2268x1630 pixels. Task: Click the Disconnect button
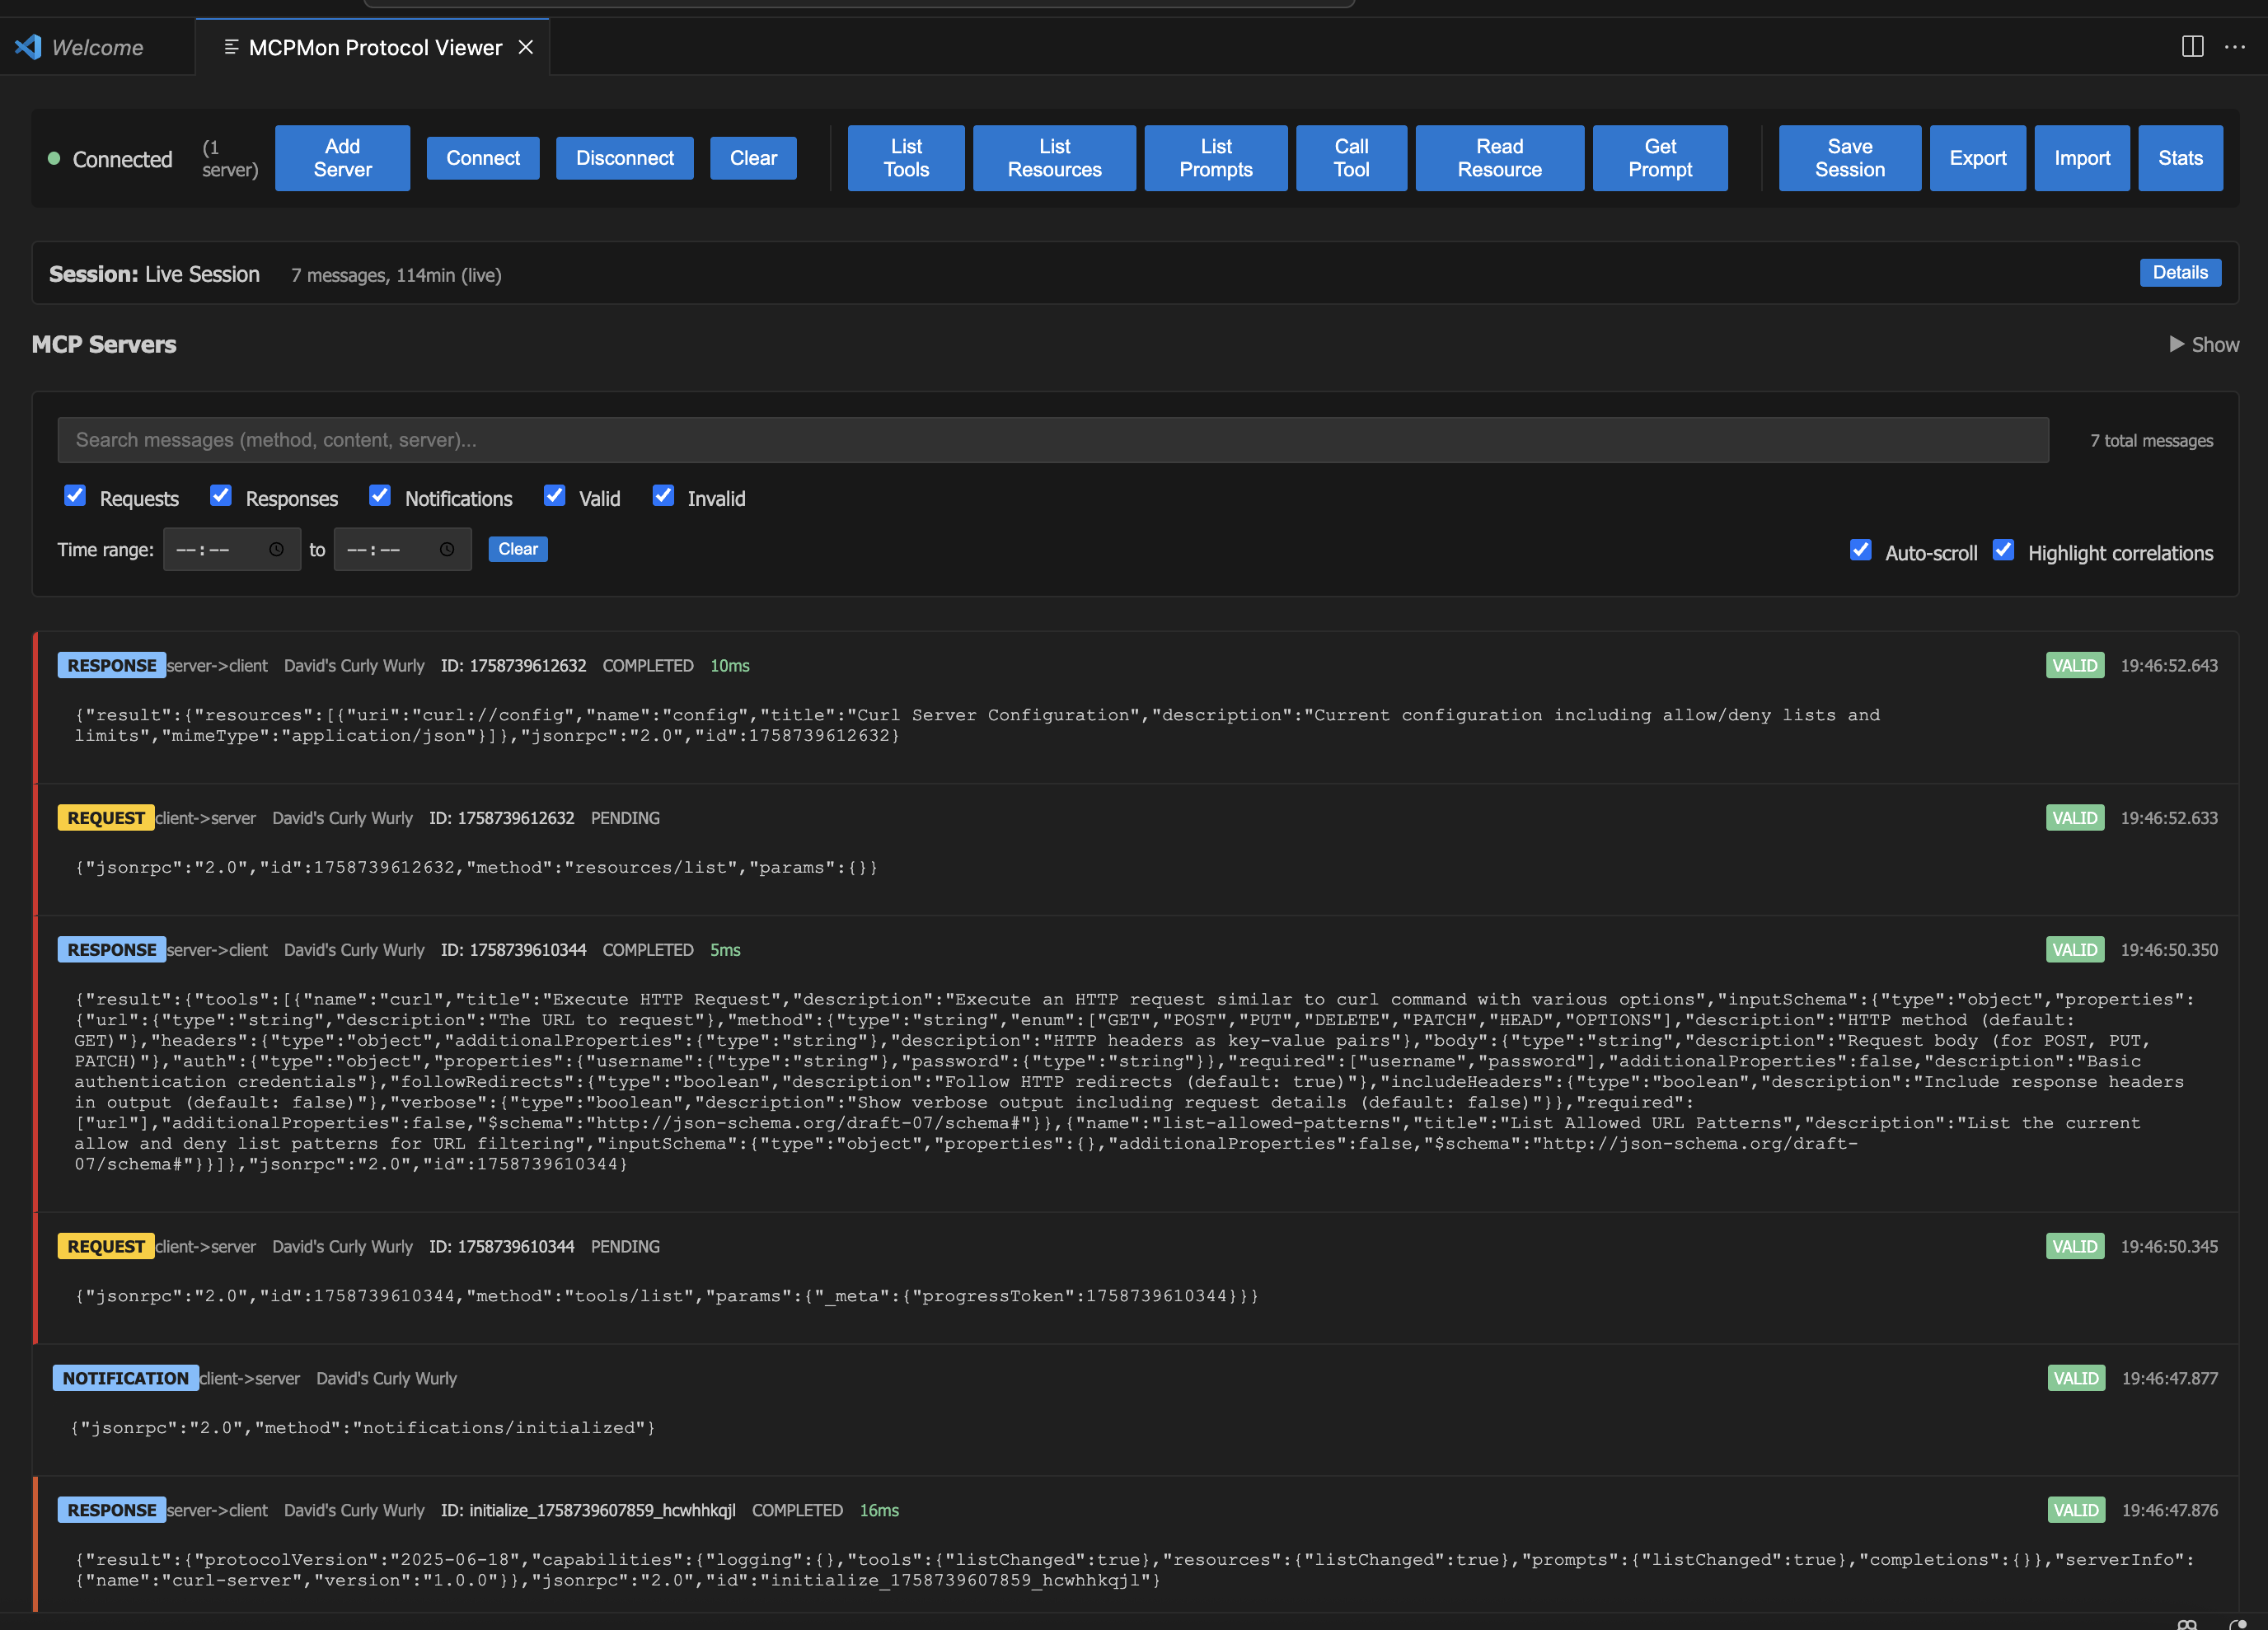(x=625, y=158)
